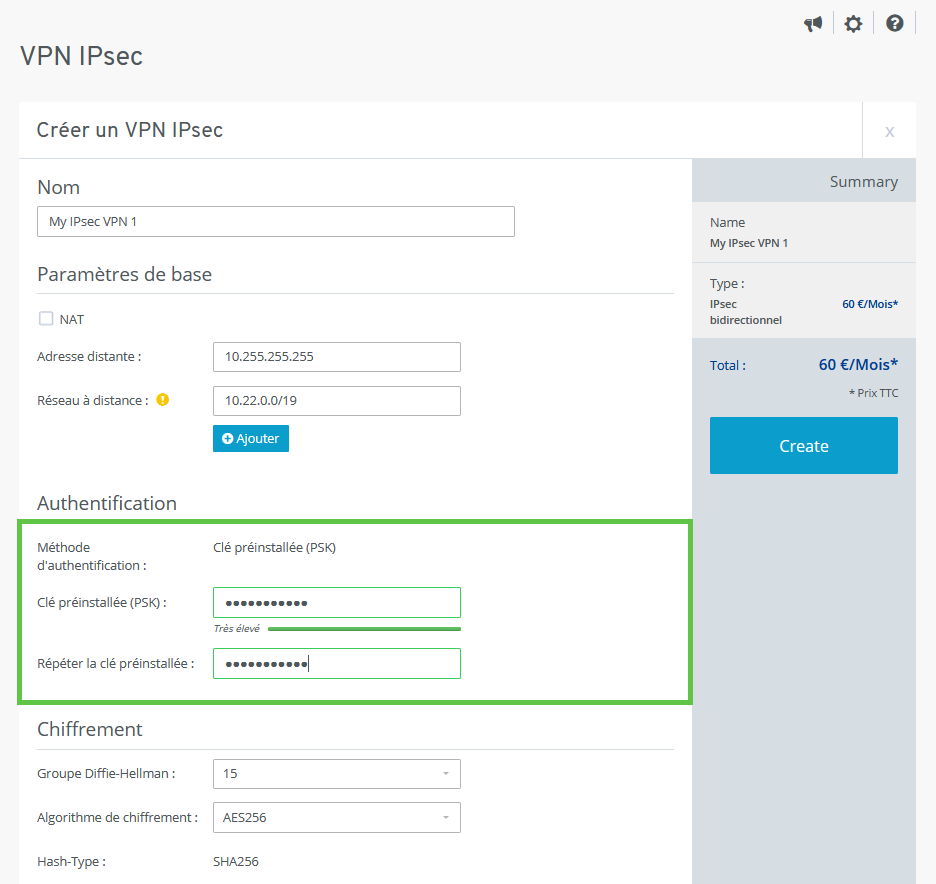Open the Algorithme de chiffrement dropdown
Image resolution: width=936 pixels, height=884 pixels.
[336, 818]
